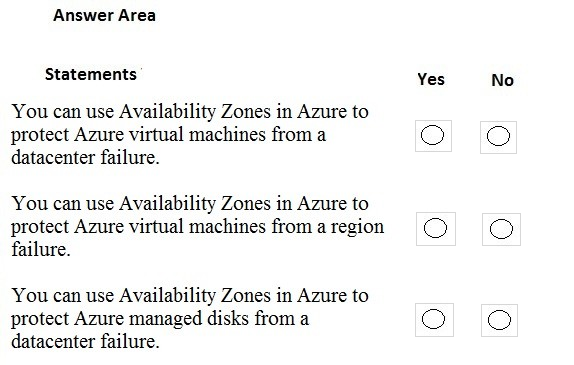The height and width of the screenshot is (365, 574).
Task: Select No for region failure statement
Action: pos(501,229)
